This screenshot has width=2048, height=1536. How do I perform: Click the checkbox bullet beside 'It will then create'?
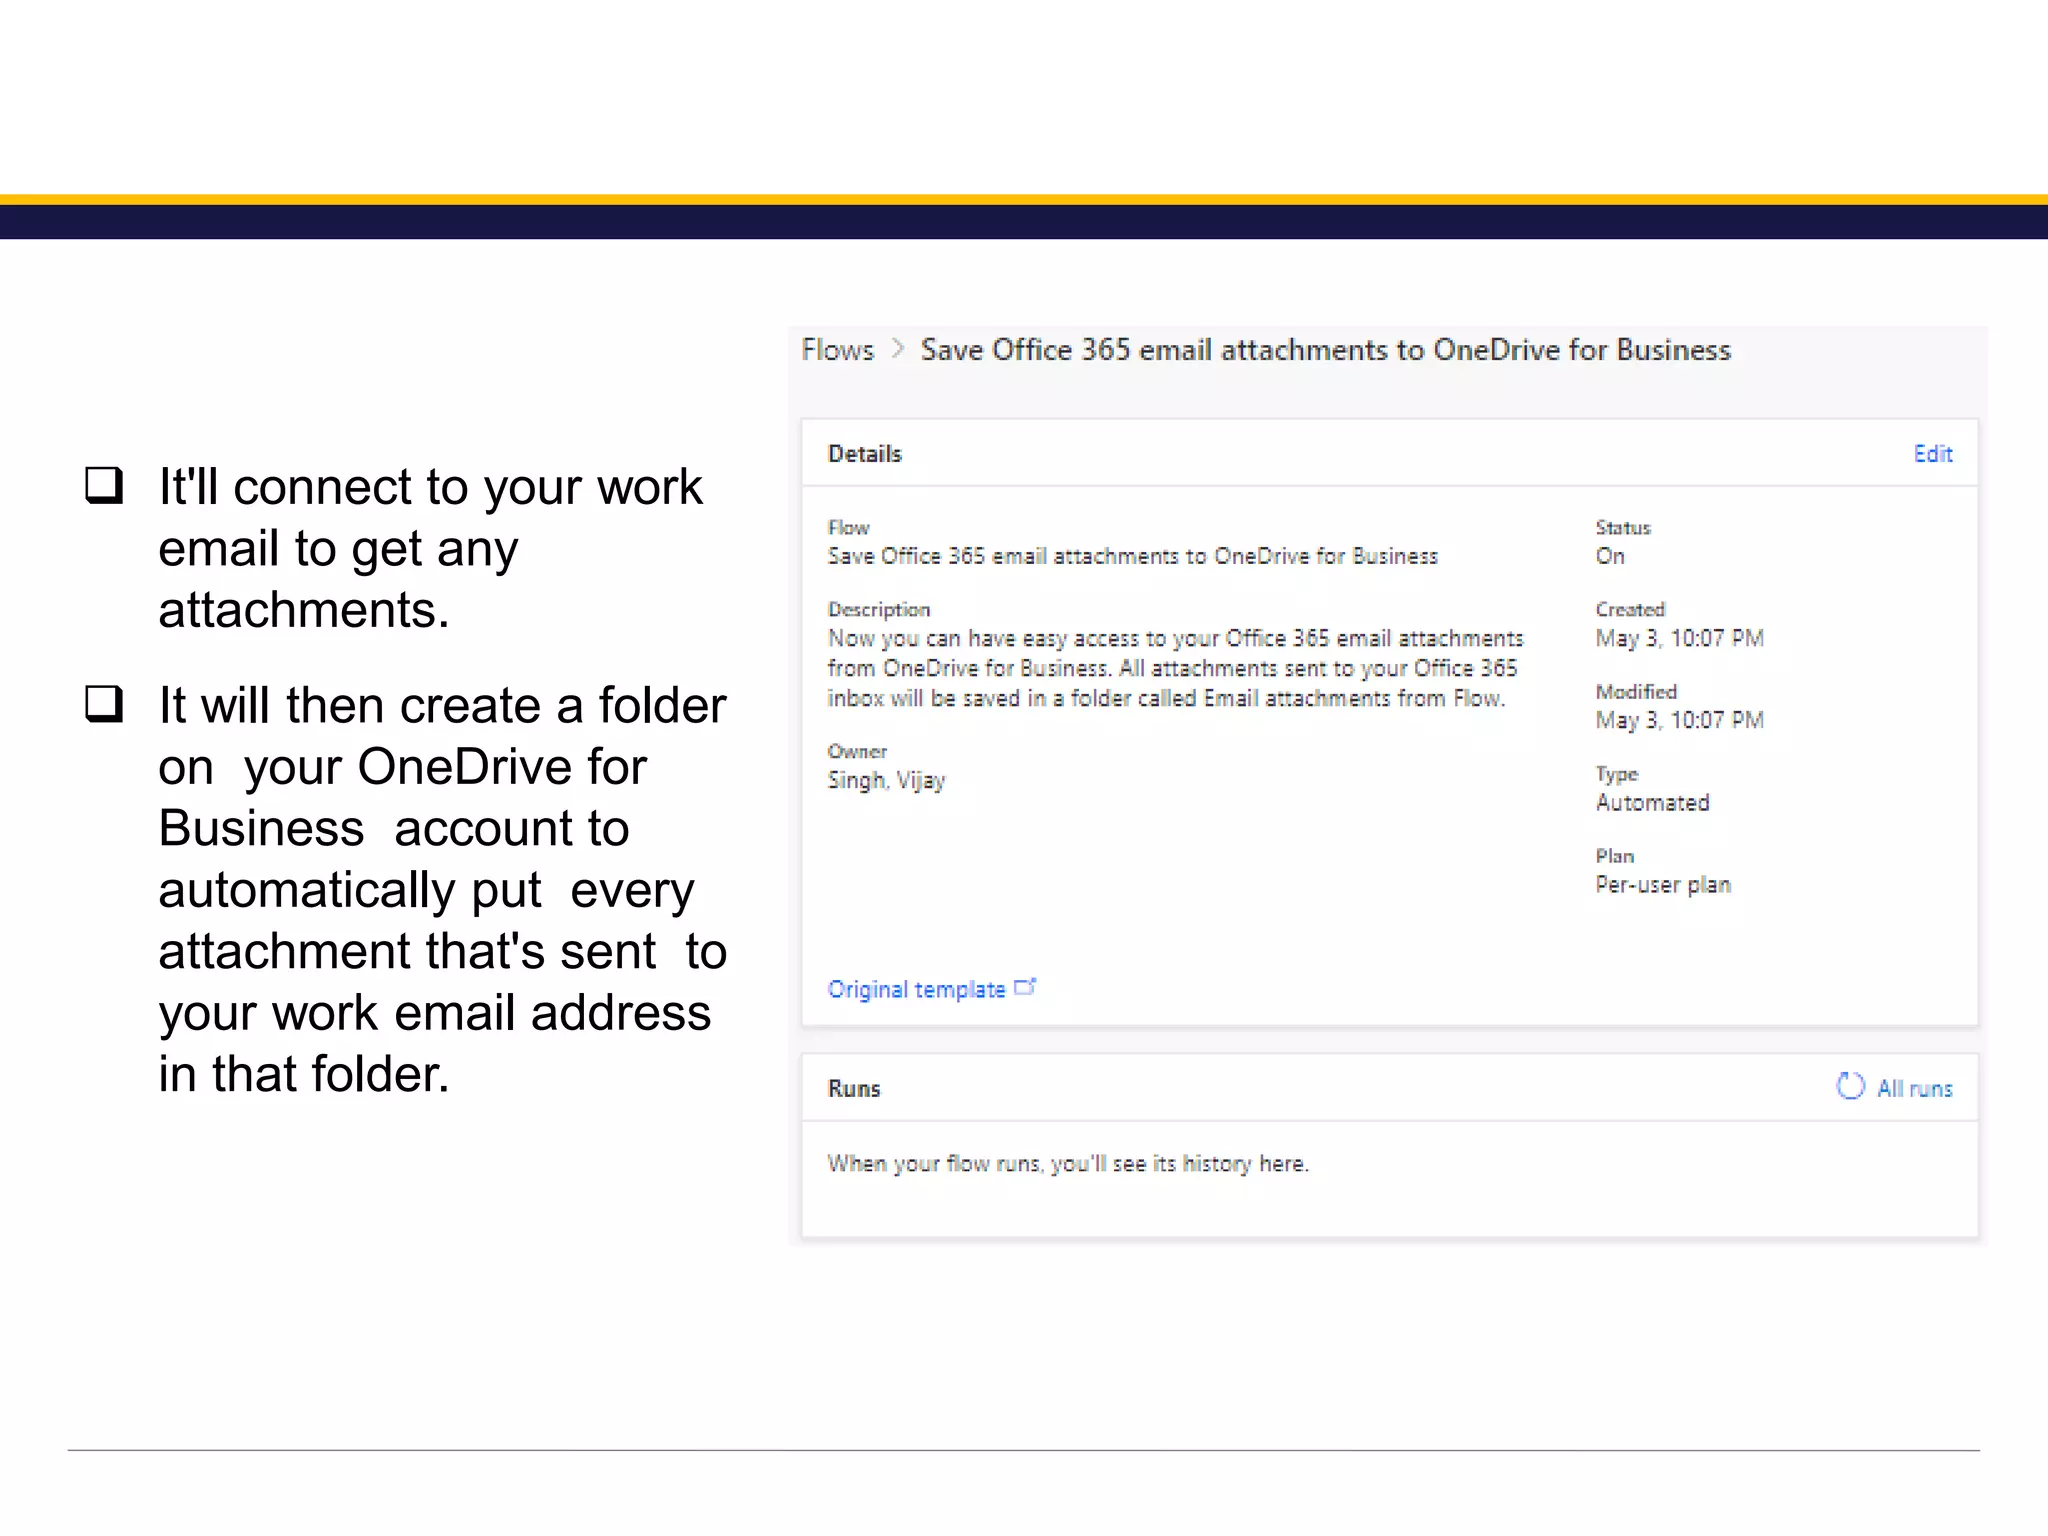(x=104, y=704)
